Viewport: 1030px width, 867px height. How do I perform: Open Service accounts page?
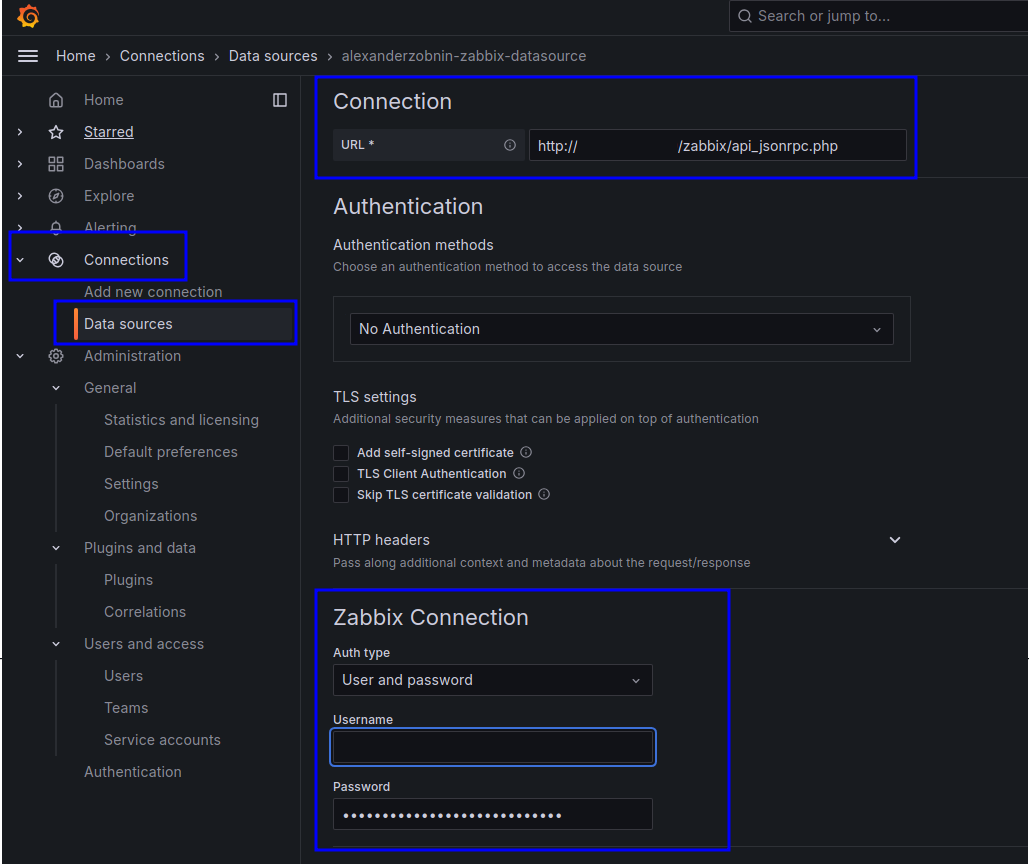tap(162, 740)
